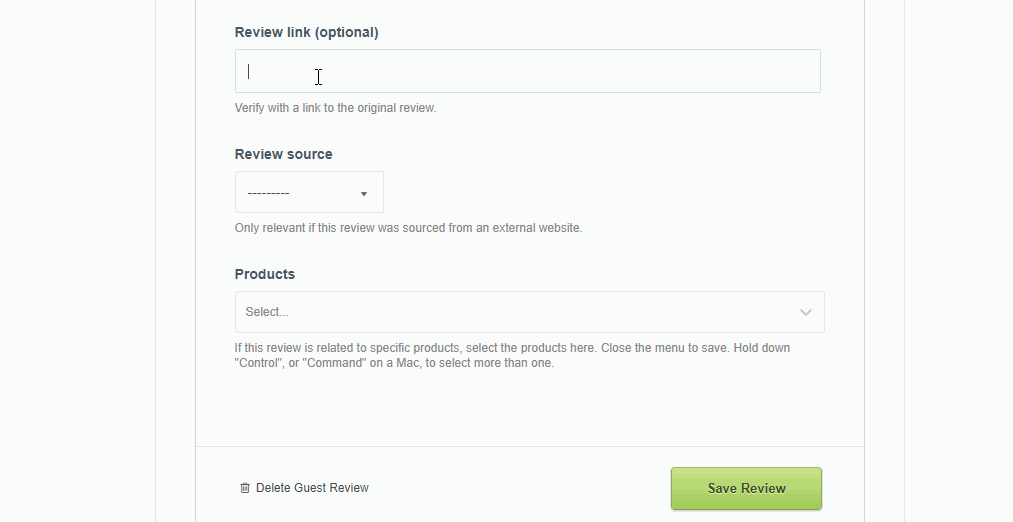The width and height of the screenshot is (1013, 522).
Task: Click the "Products" field label
Action: [x=264, y=274]
